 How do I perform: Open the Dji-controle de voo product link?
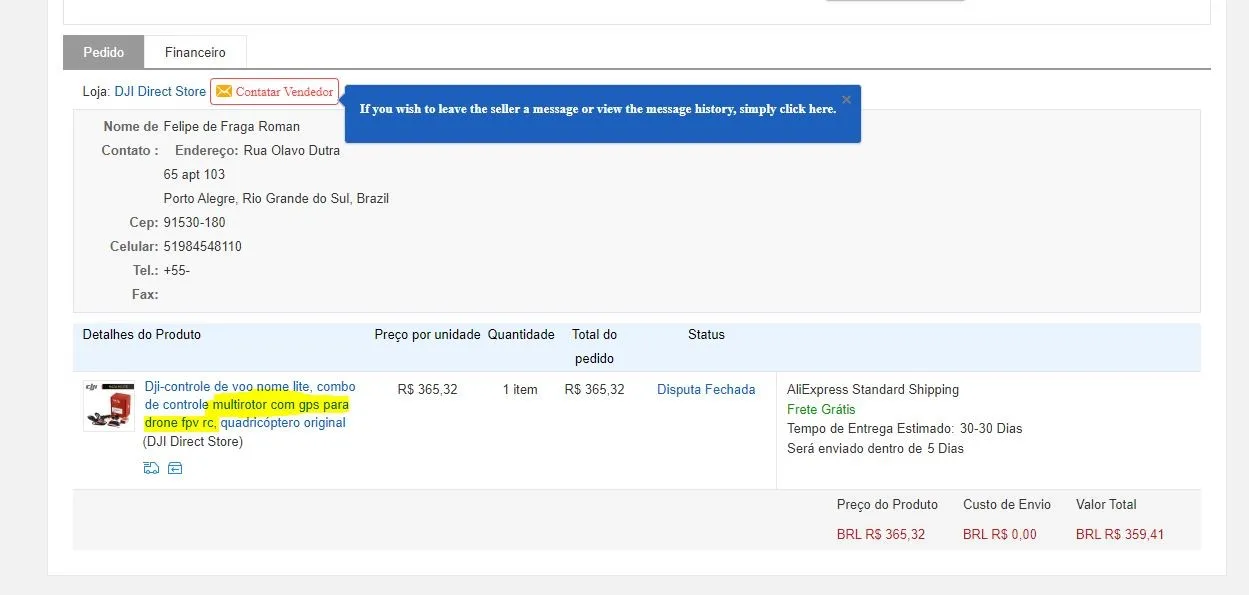[250, 404]
